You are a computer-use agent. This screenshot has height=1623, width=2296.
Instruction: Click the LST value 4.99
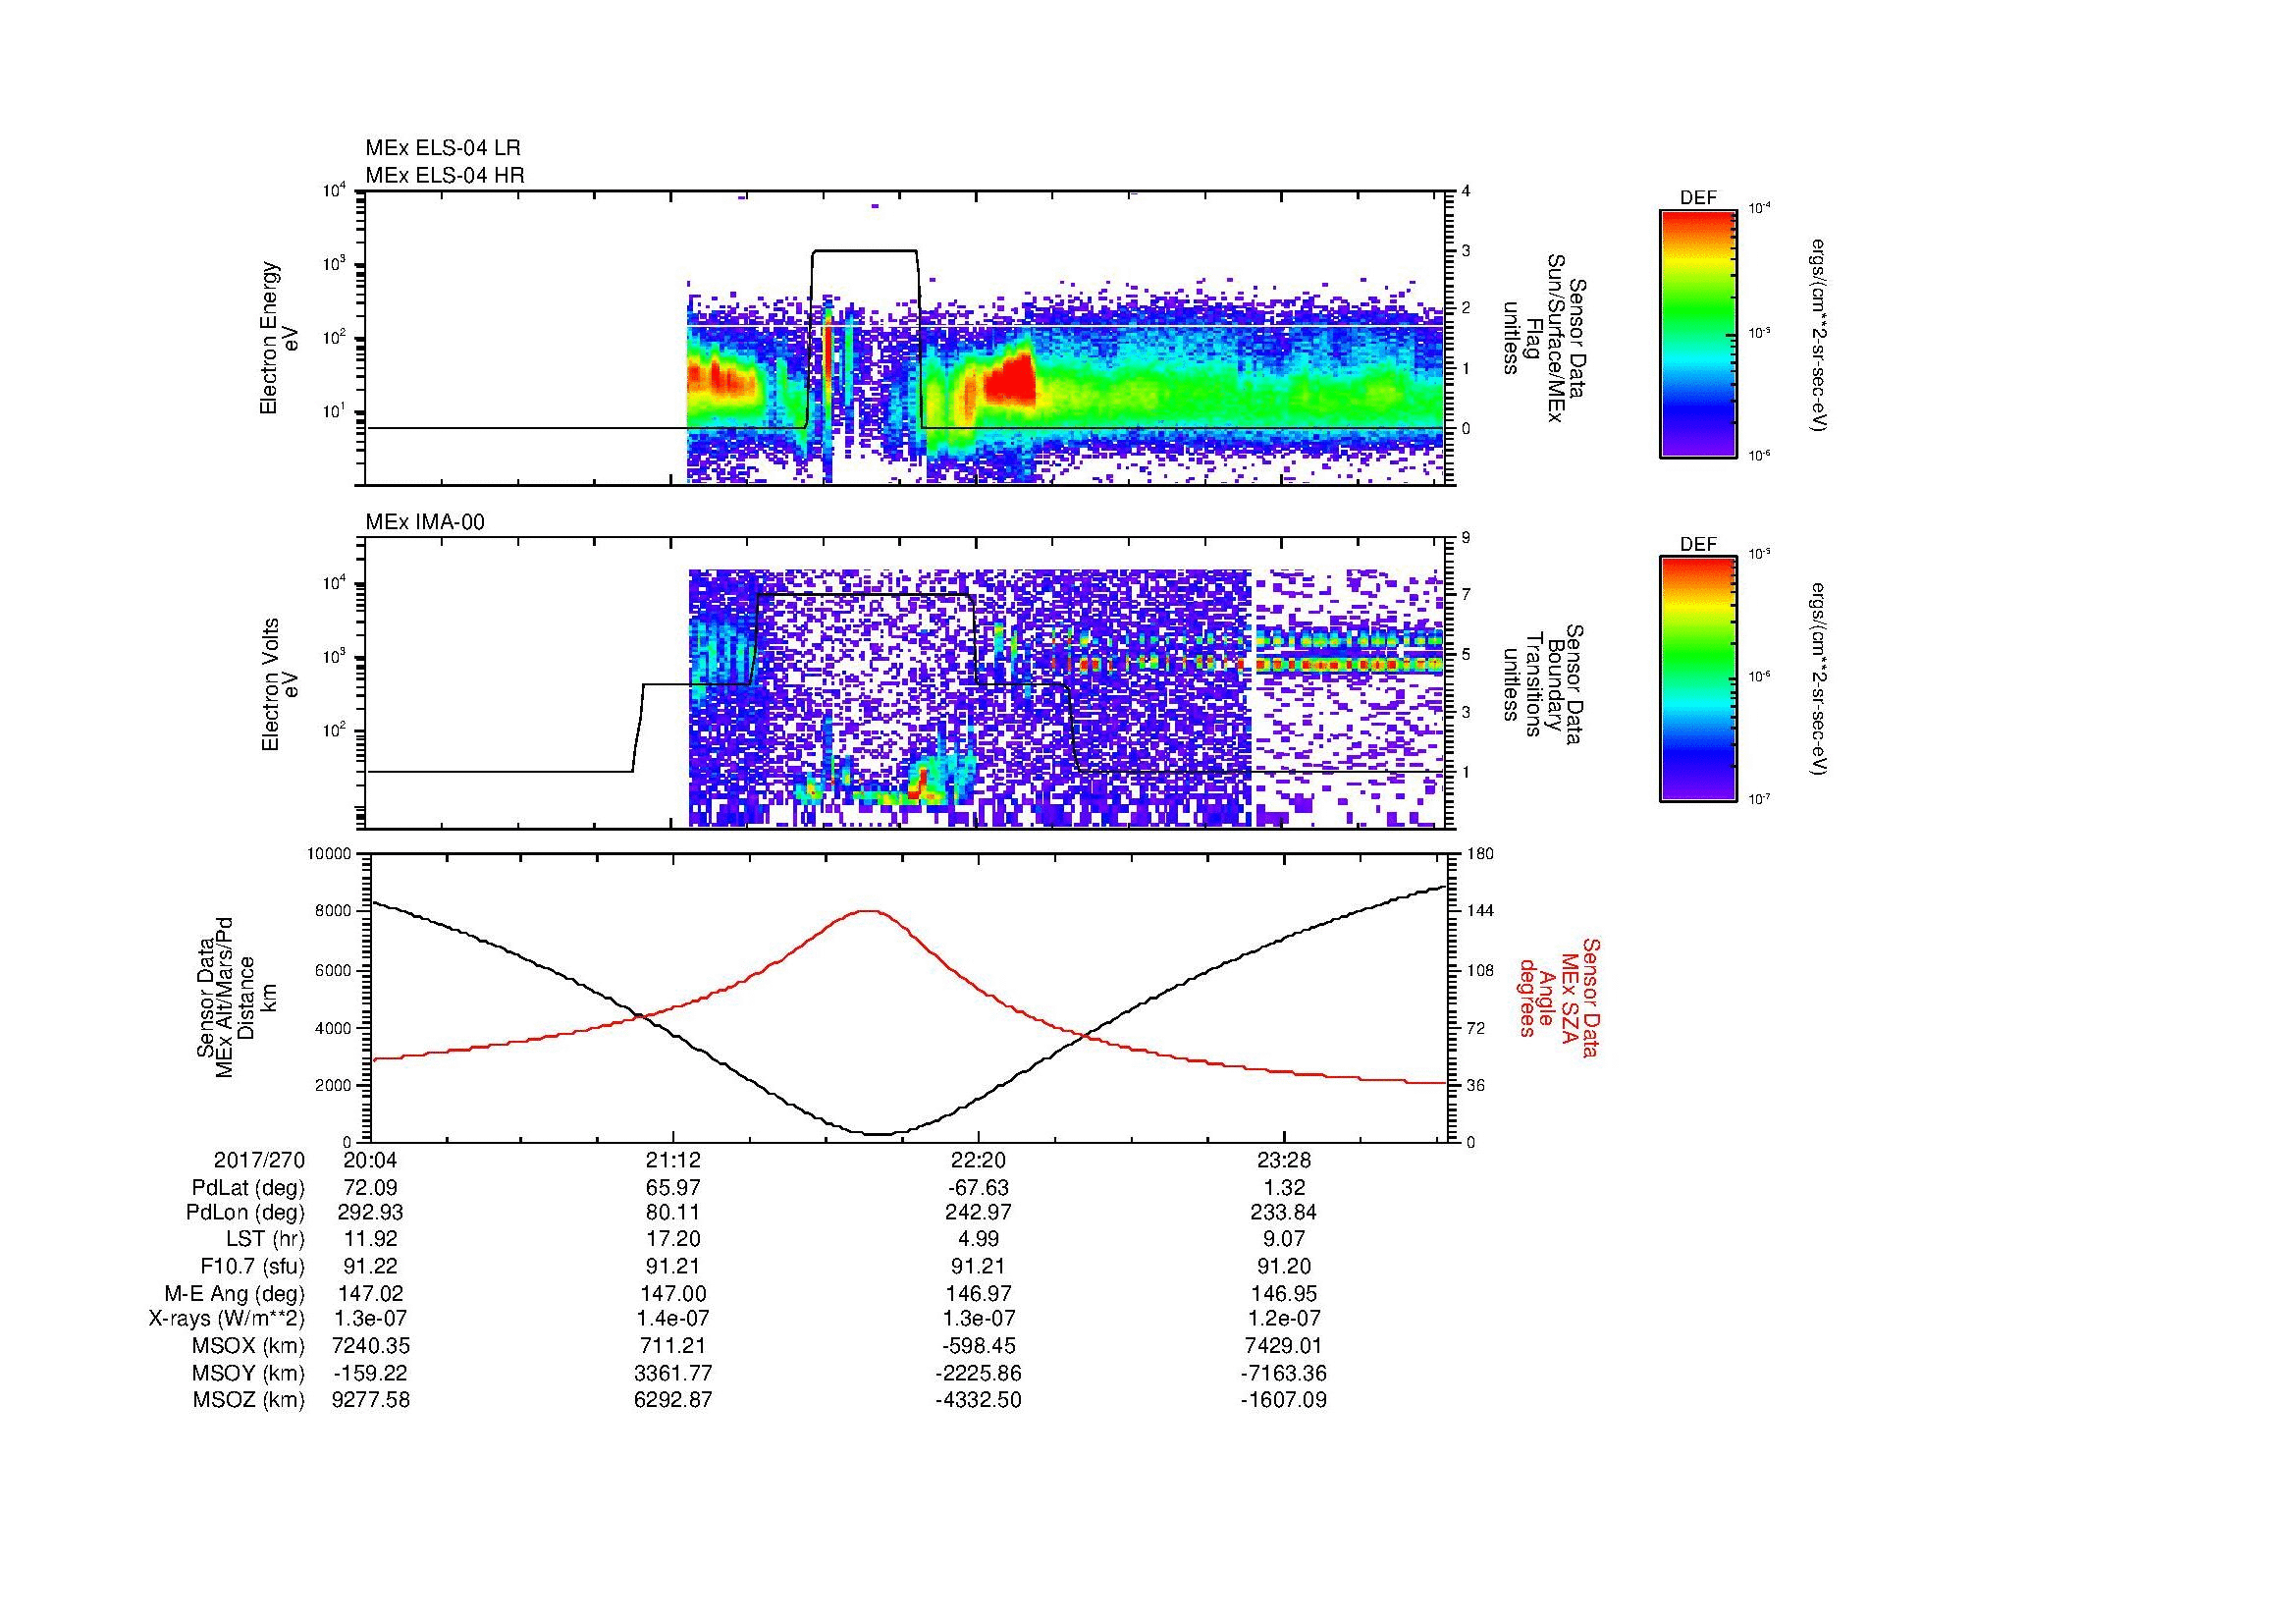pos(978,1241)
